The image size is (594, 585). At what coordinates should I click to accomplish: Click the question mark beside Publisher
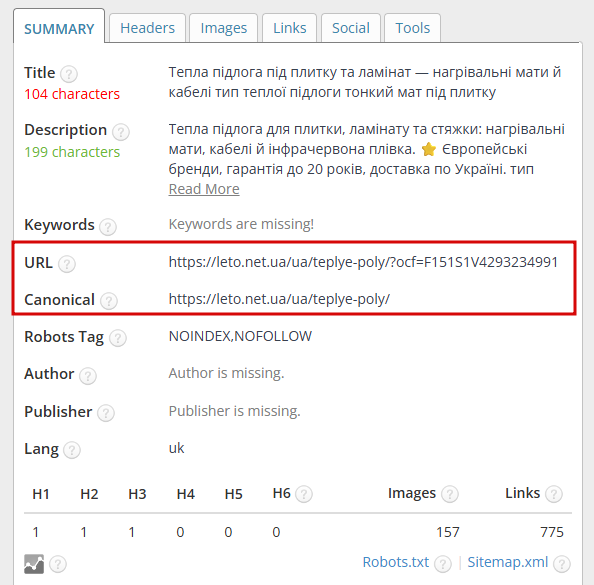point(106,413)
